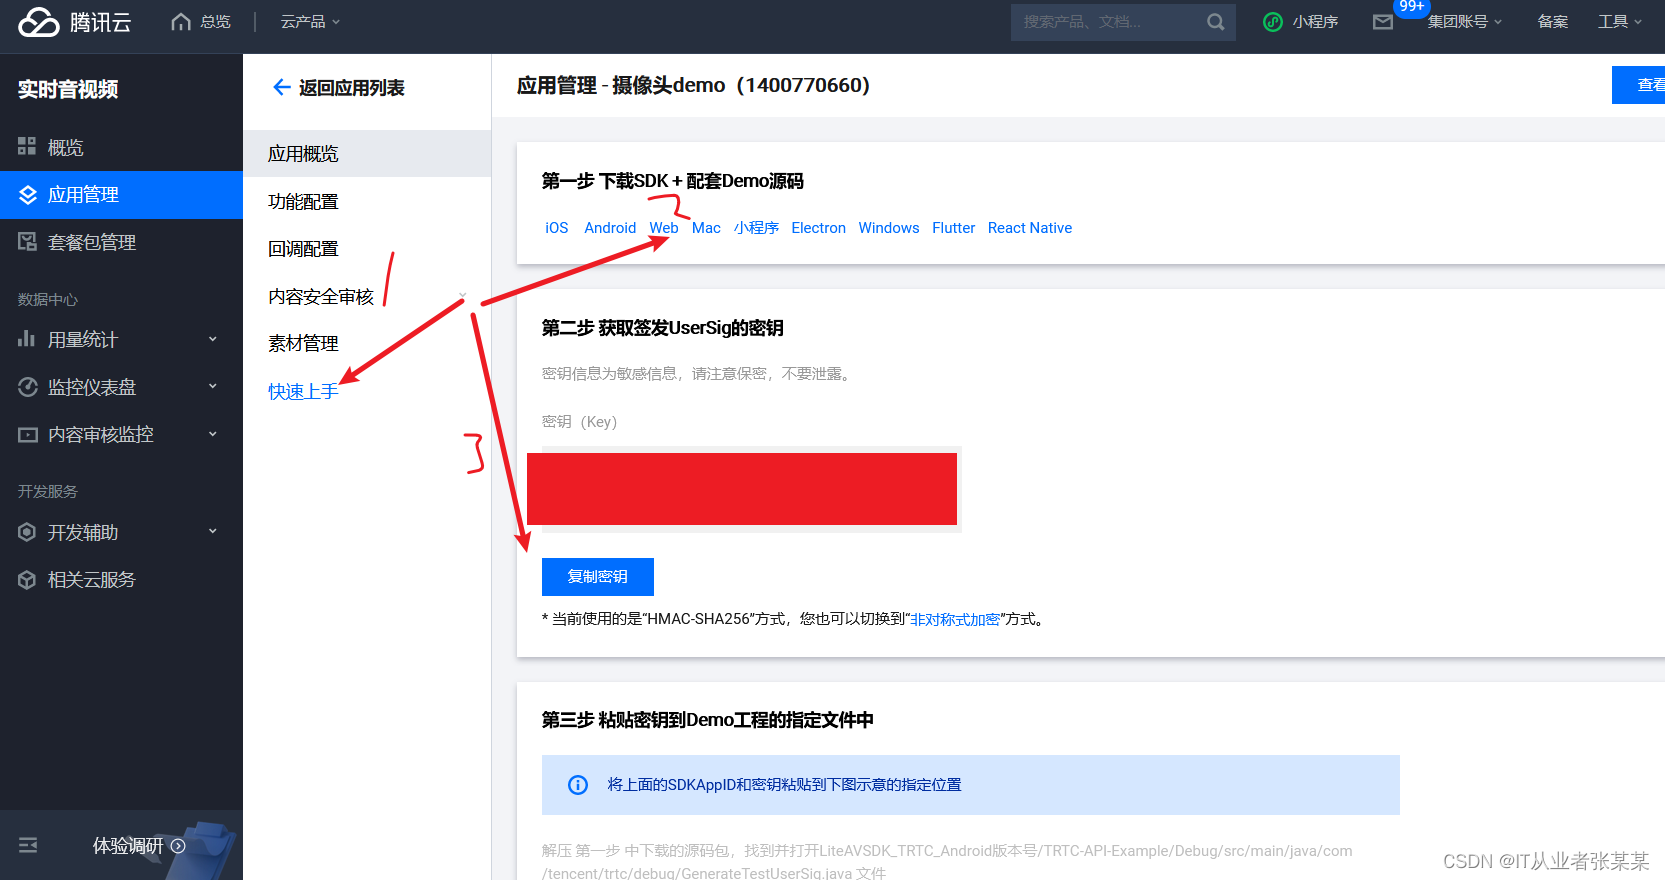This screenshot has width=1665, height=880.
Task: Click the back arrow beside 返回应用列表
Action: pyautogui.click(x=282, y=87)
